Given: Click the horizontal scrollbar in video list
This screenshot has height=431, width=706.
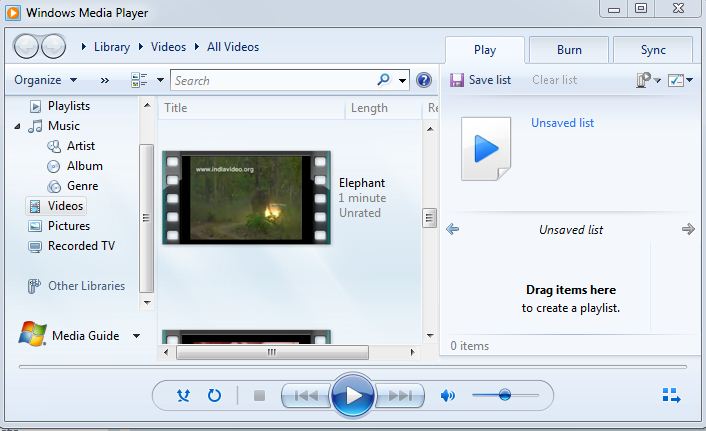Looking at the screenshot, I should click(x=272, y=352).
